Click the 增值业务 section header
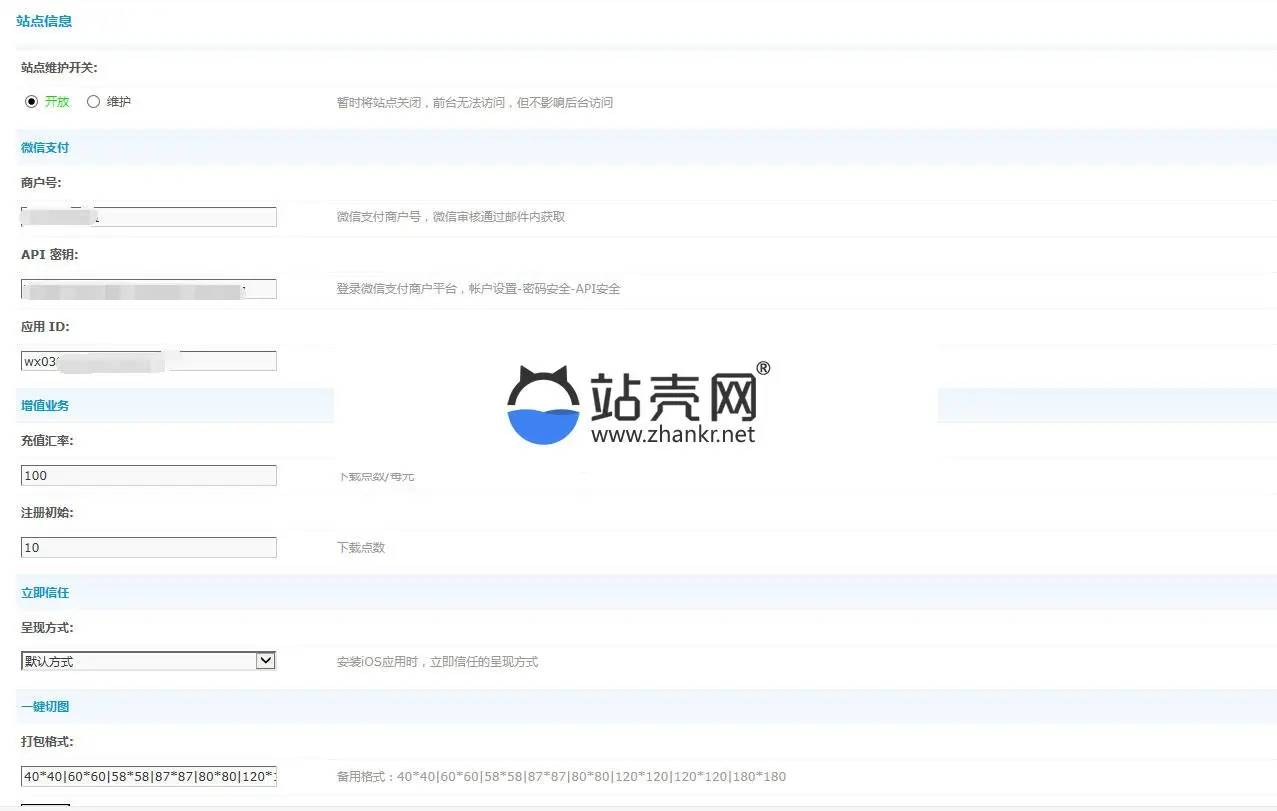Image resolution: width=1277 pixels, height=811 pixels. click(x=45, y=406)
